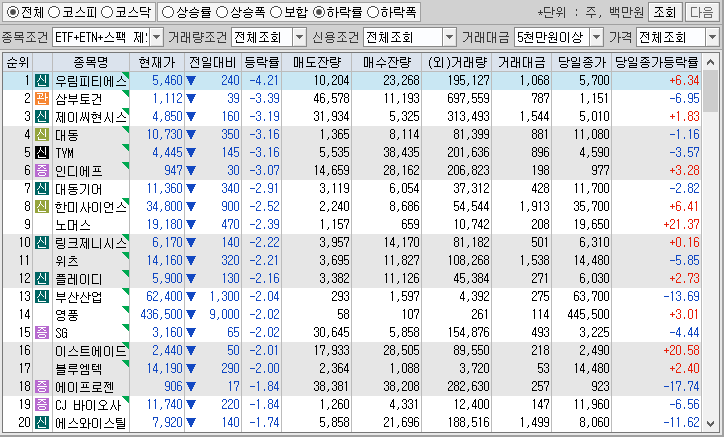Click 신 badge icon for 한미사이언스
The height and width of the screenshot is (437, 724).
(x=42, y=206)
